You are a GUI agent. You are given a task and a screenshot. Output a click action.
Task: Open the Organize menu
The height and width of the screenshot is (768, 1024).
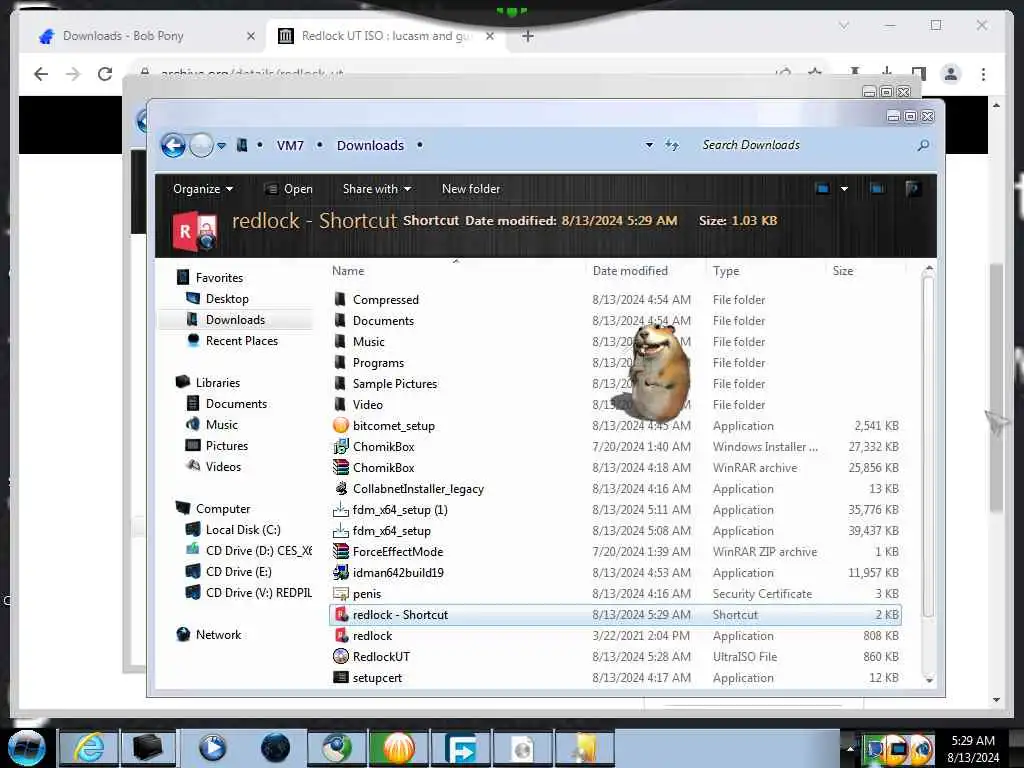pos(202,189)
